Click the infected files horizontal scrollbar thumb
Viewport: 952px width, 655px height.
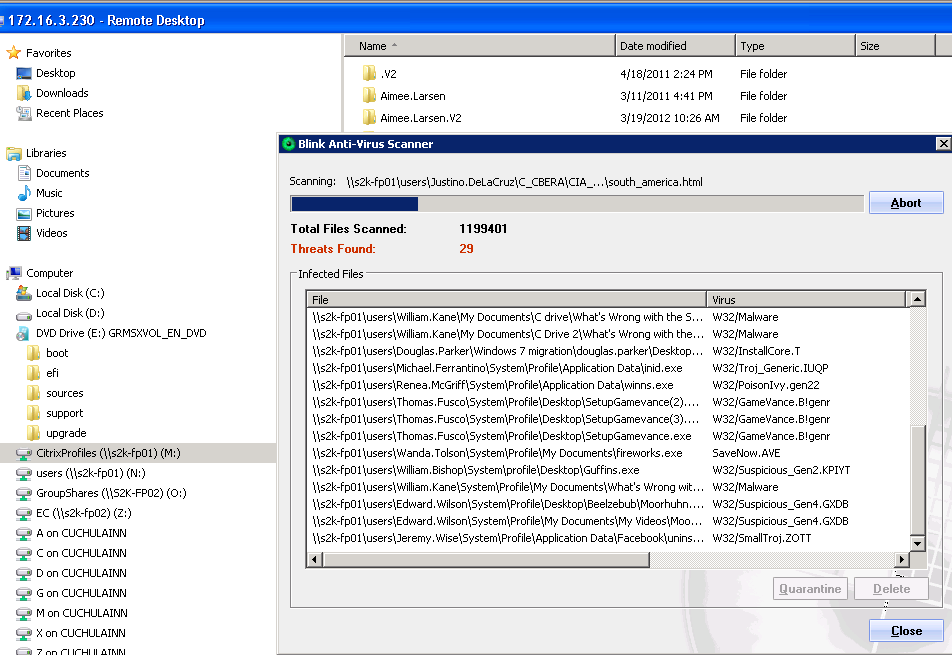click(x=486, y=560)
